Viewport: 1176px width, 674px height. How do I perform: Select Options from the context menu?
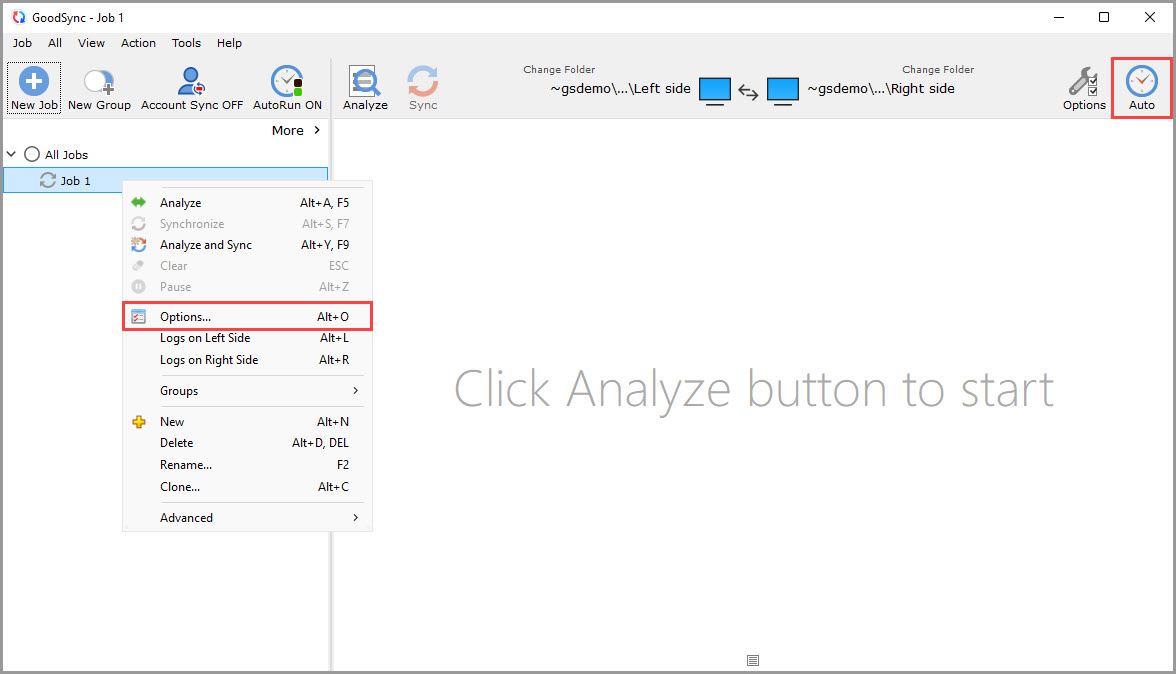pos(187,315)
